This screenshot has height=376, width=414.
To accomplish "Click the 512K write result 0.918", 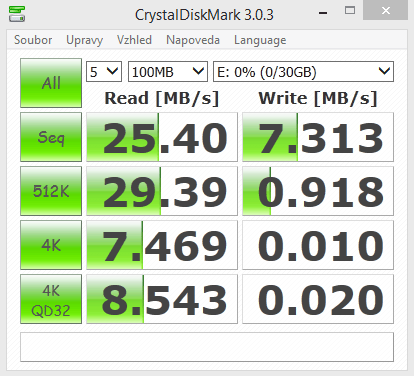I will tap(318, 191).
